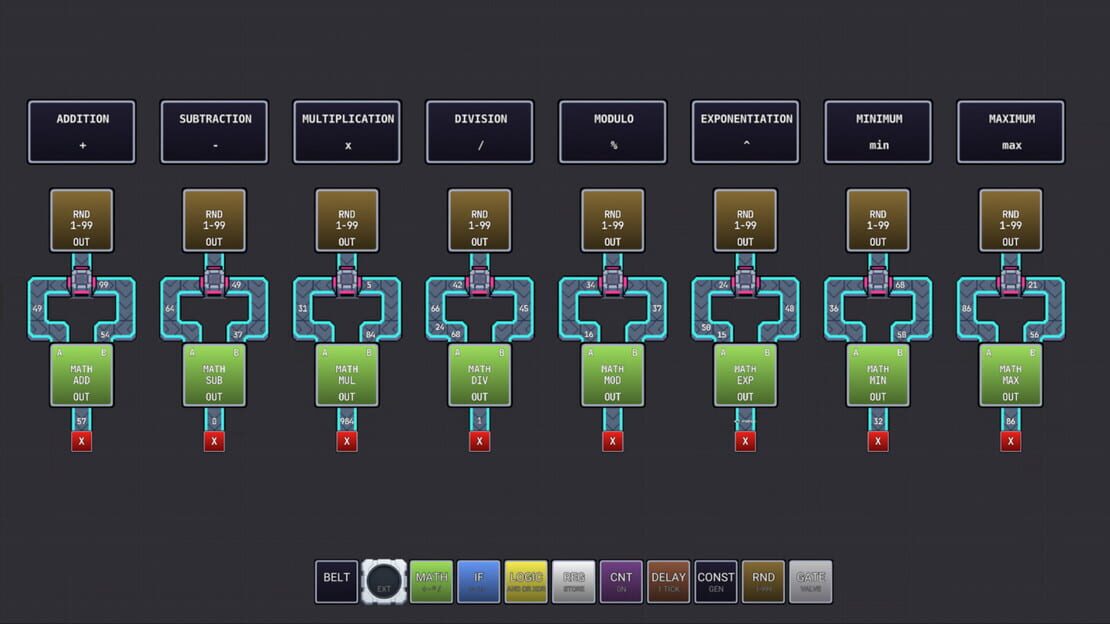Select the MATH EXP block

click(745, 375)
